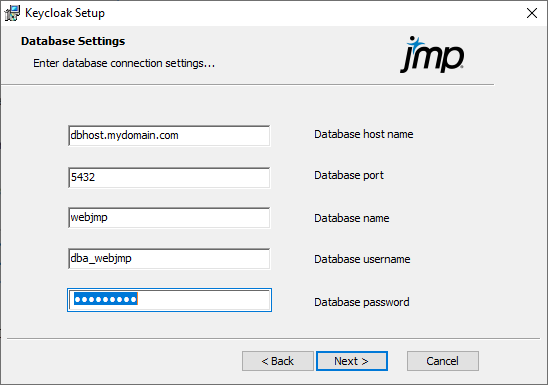The width and height of the screenshot is (548, 385).
Task: Click the Database username field
Action: point(169,259)
